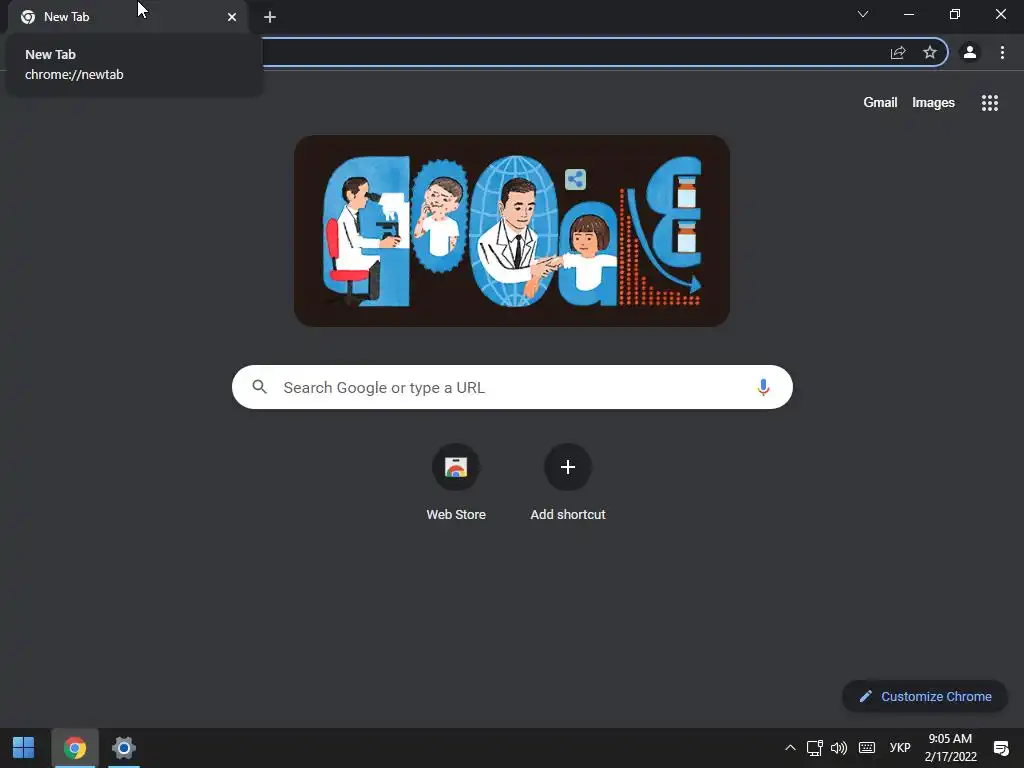Open the Chrome profile avatar
The width and height of the screenshot is (1024, 768).
click(x=970, y=52)
